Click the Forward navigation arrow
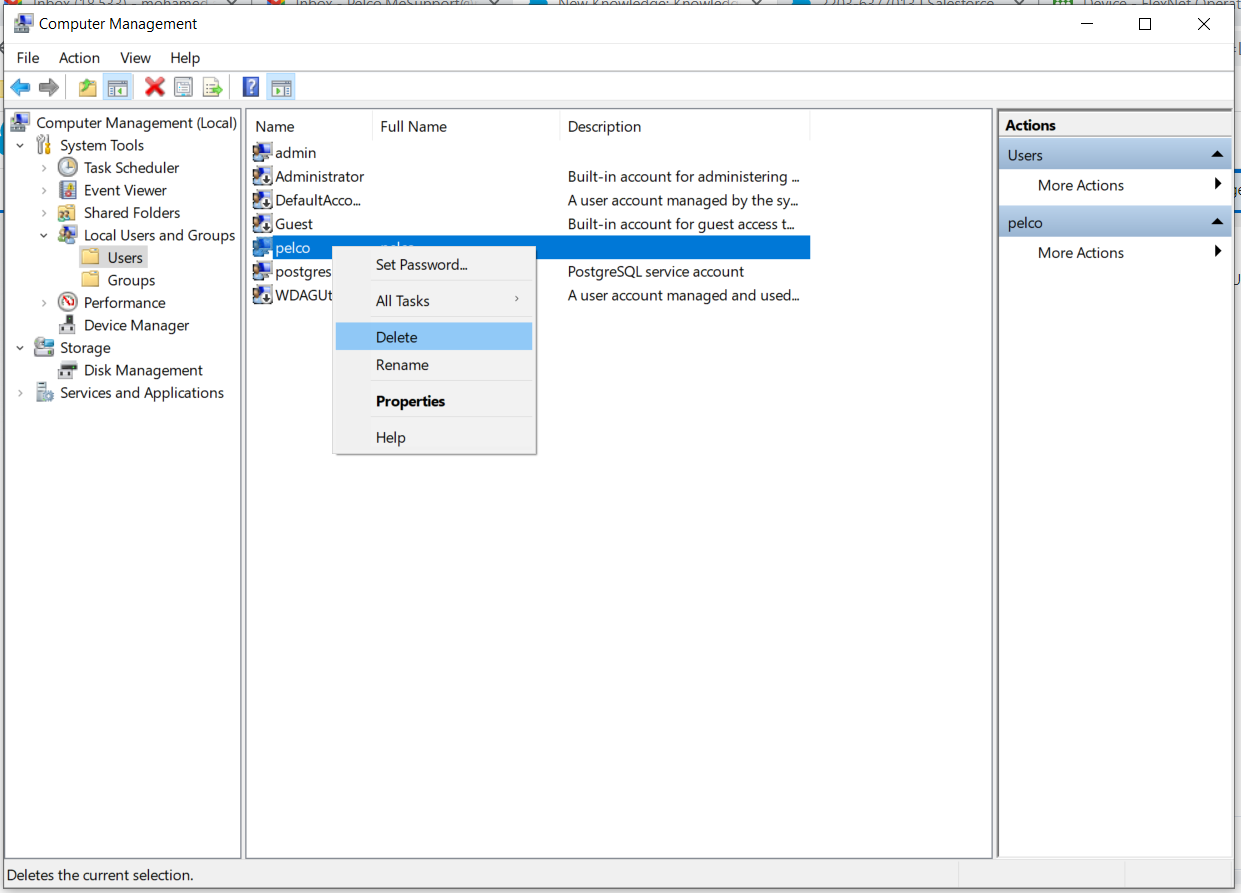 coord(49,87)
